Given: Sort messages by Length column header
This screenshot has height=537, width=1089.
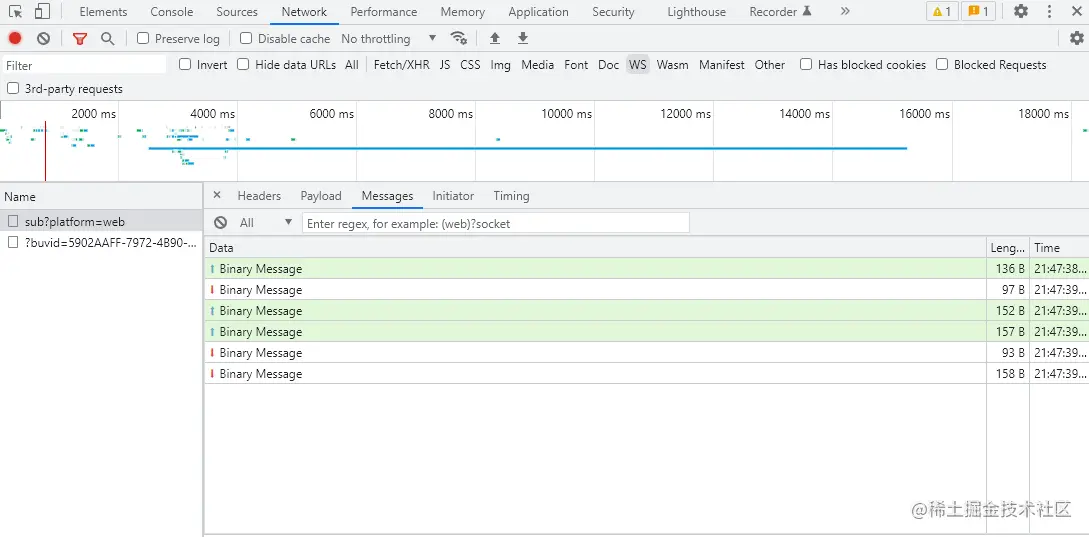Looking at the screenshot, I should click(x=1008, y=248).
